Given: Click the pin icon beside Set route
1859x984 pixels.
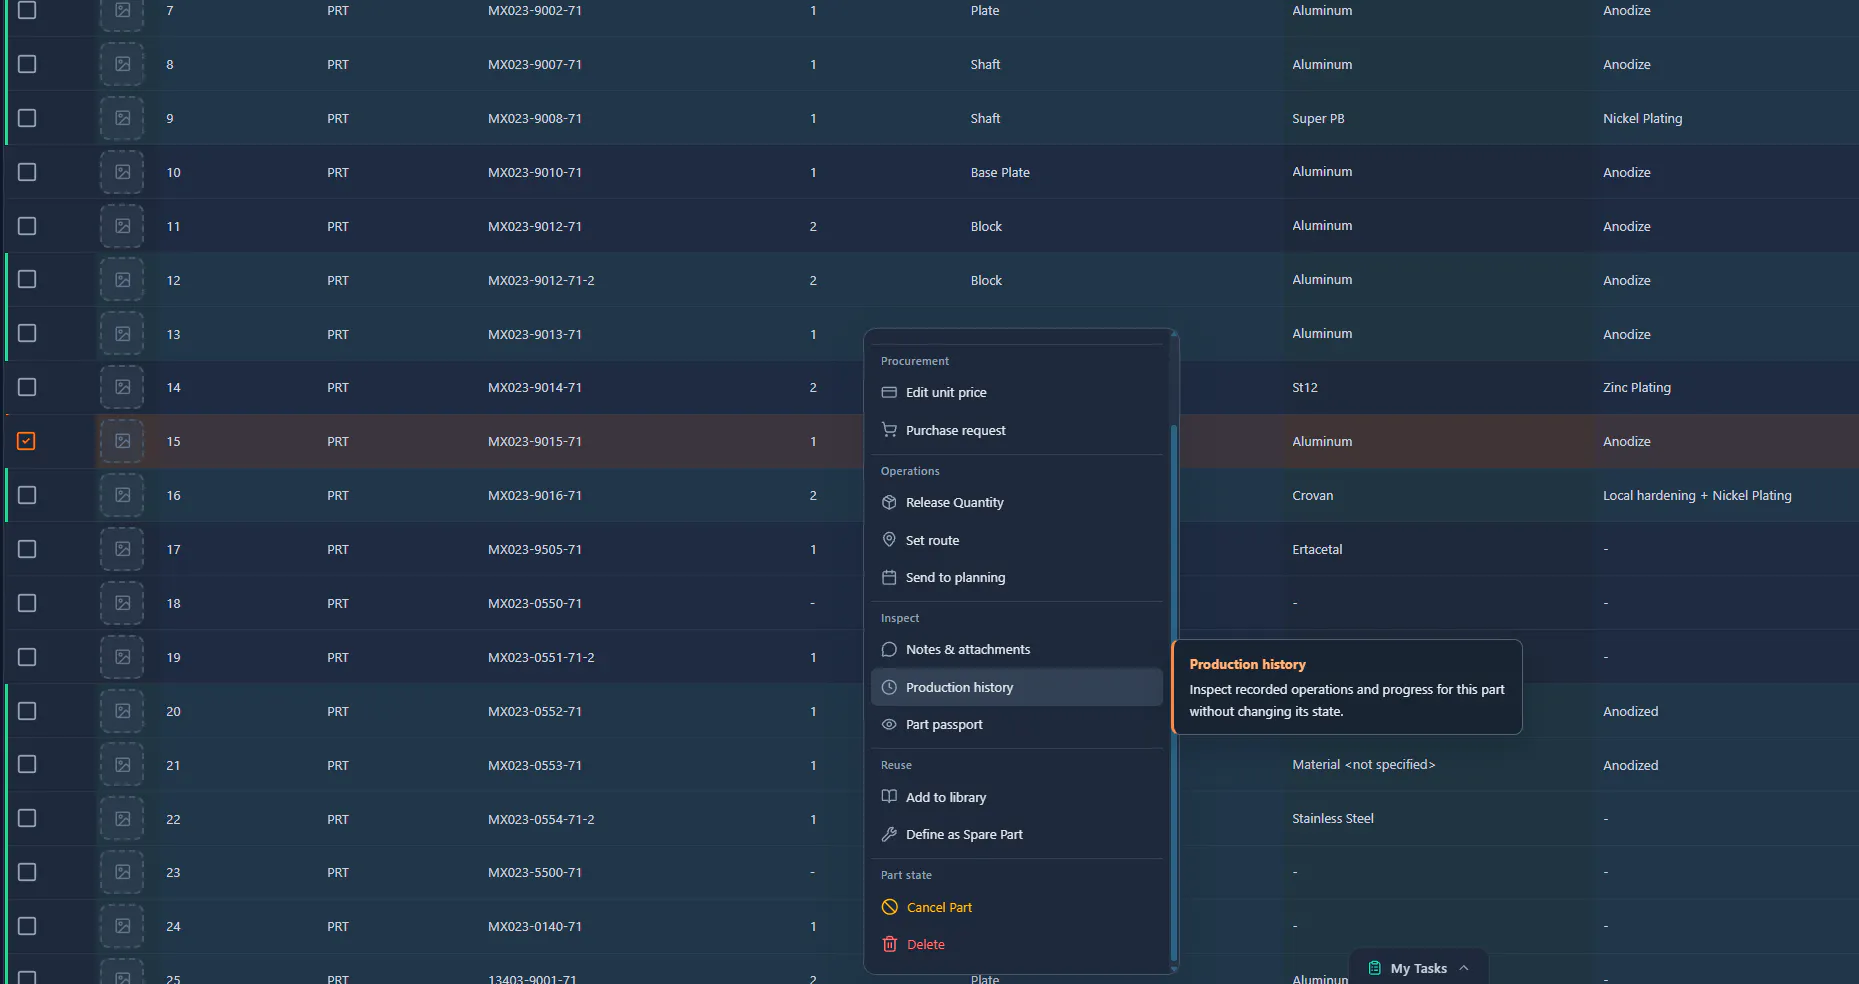Looking at the screenshot, I should tap(889, 540).
